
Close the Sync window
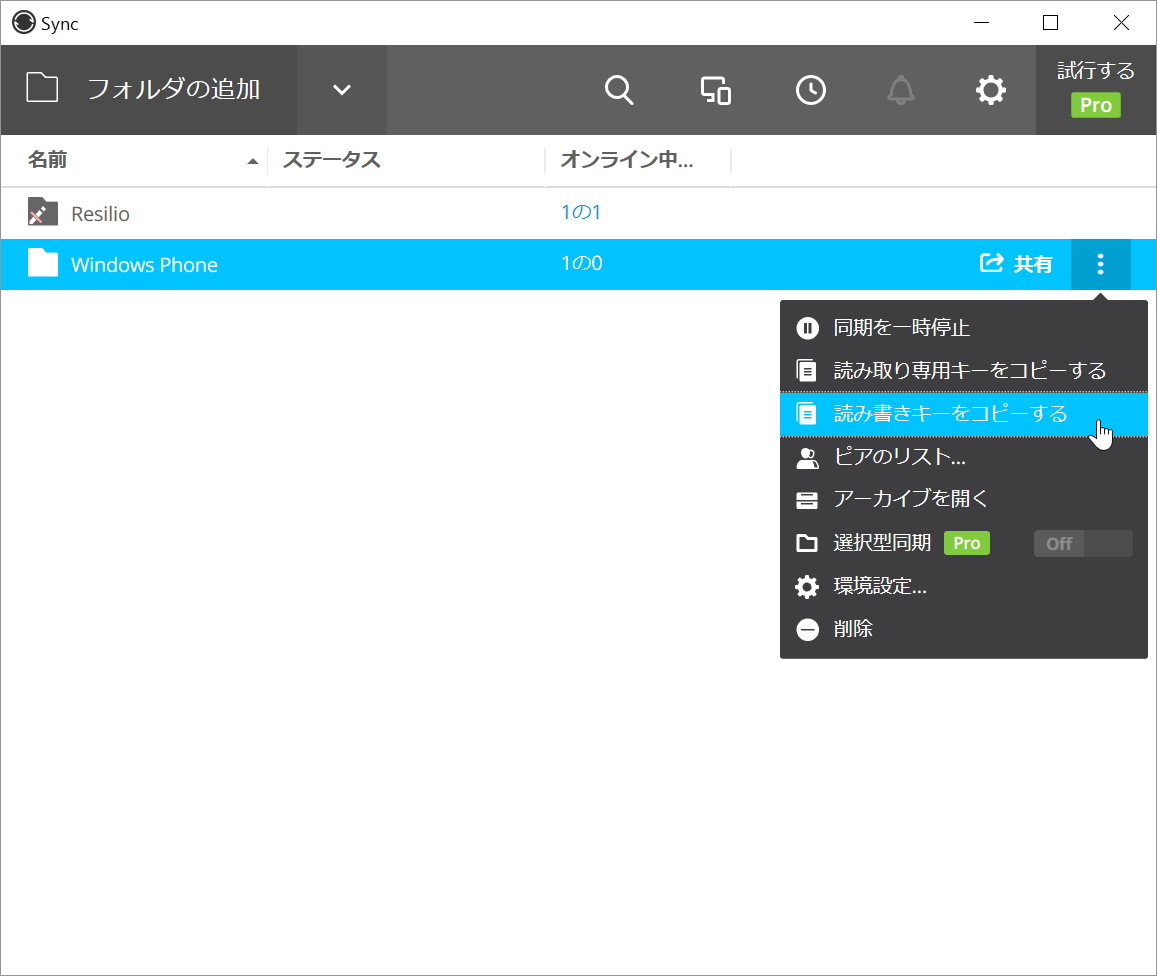(x=1121, y=23)
